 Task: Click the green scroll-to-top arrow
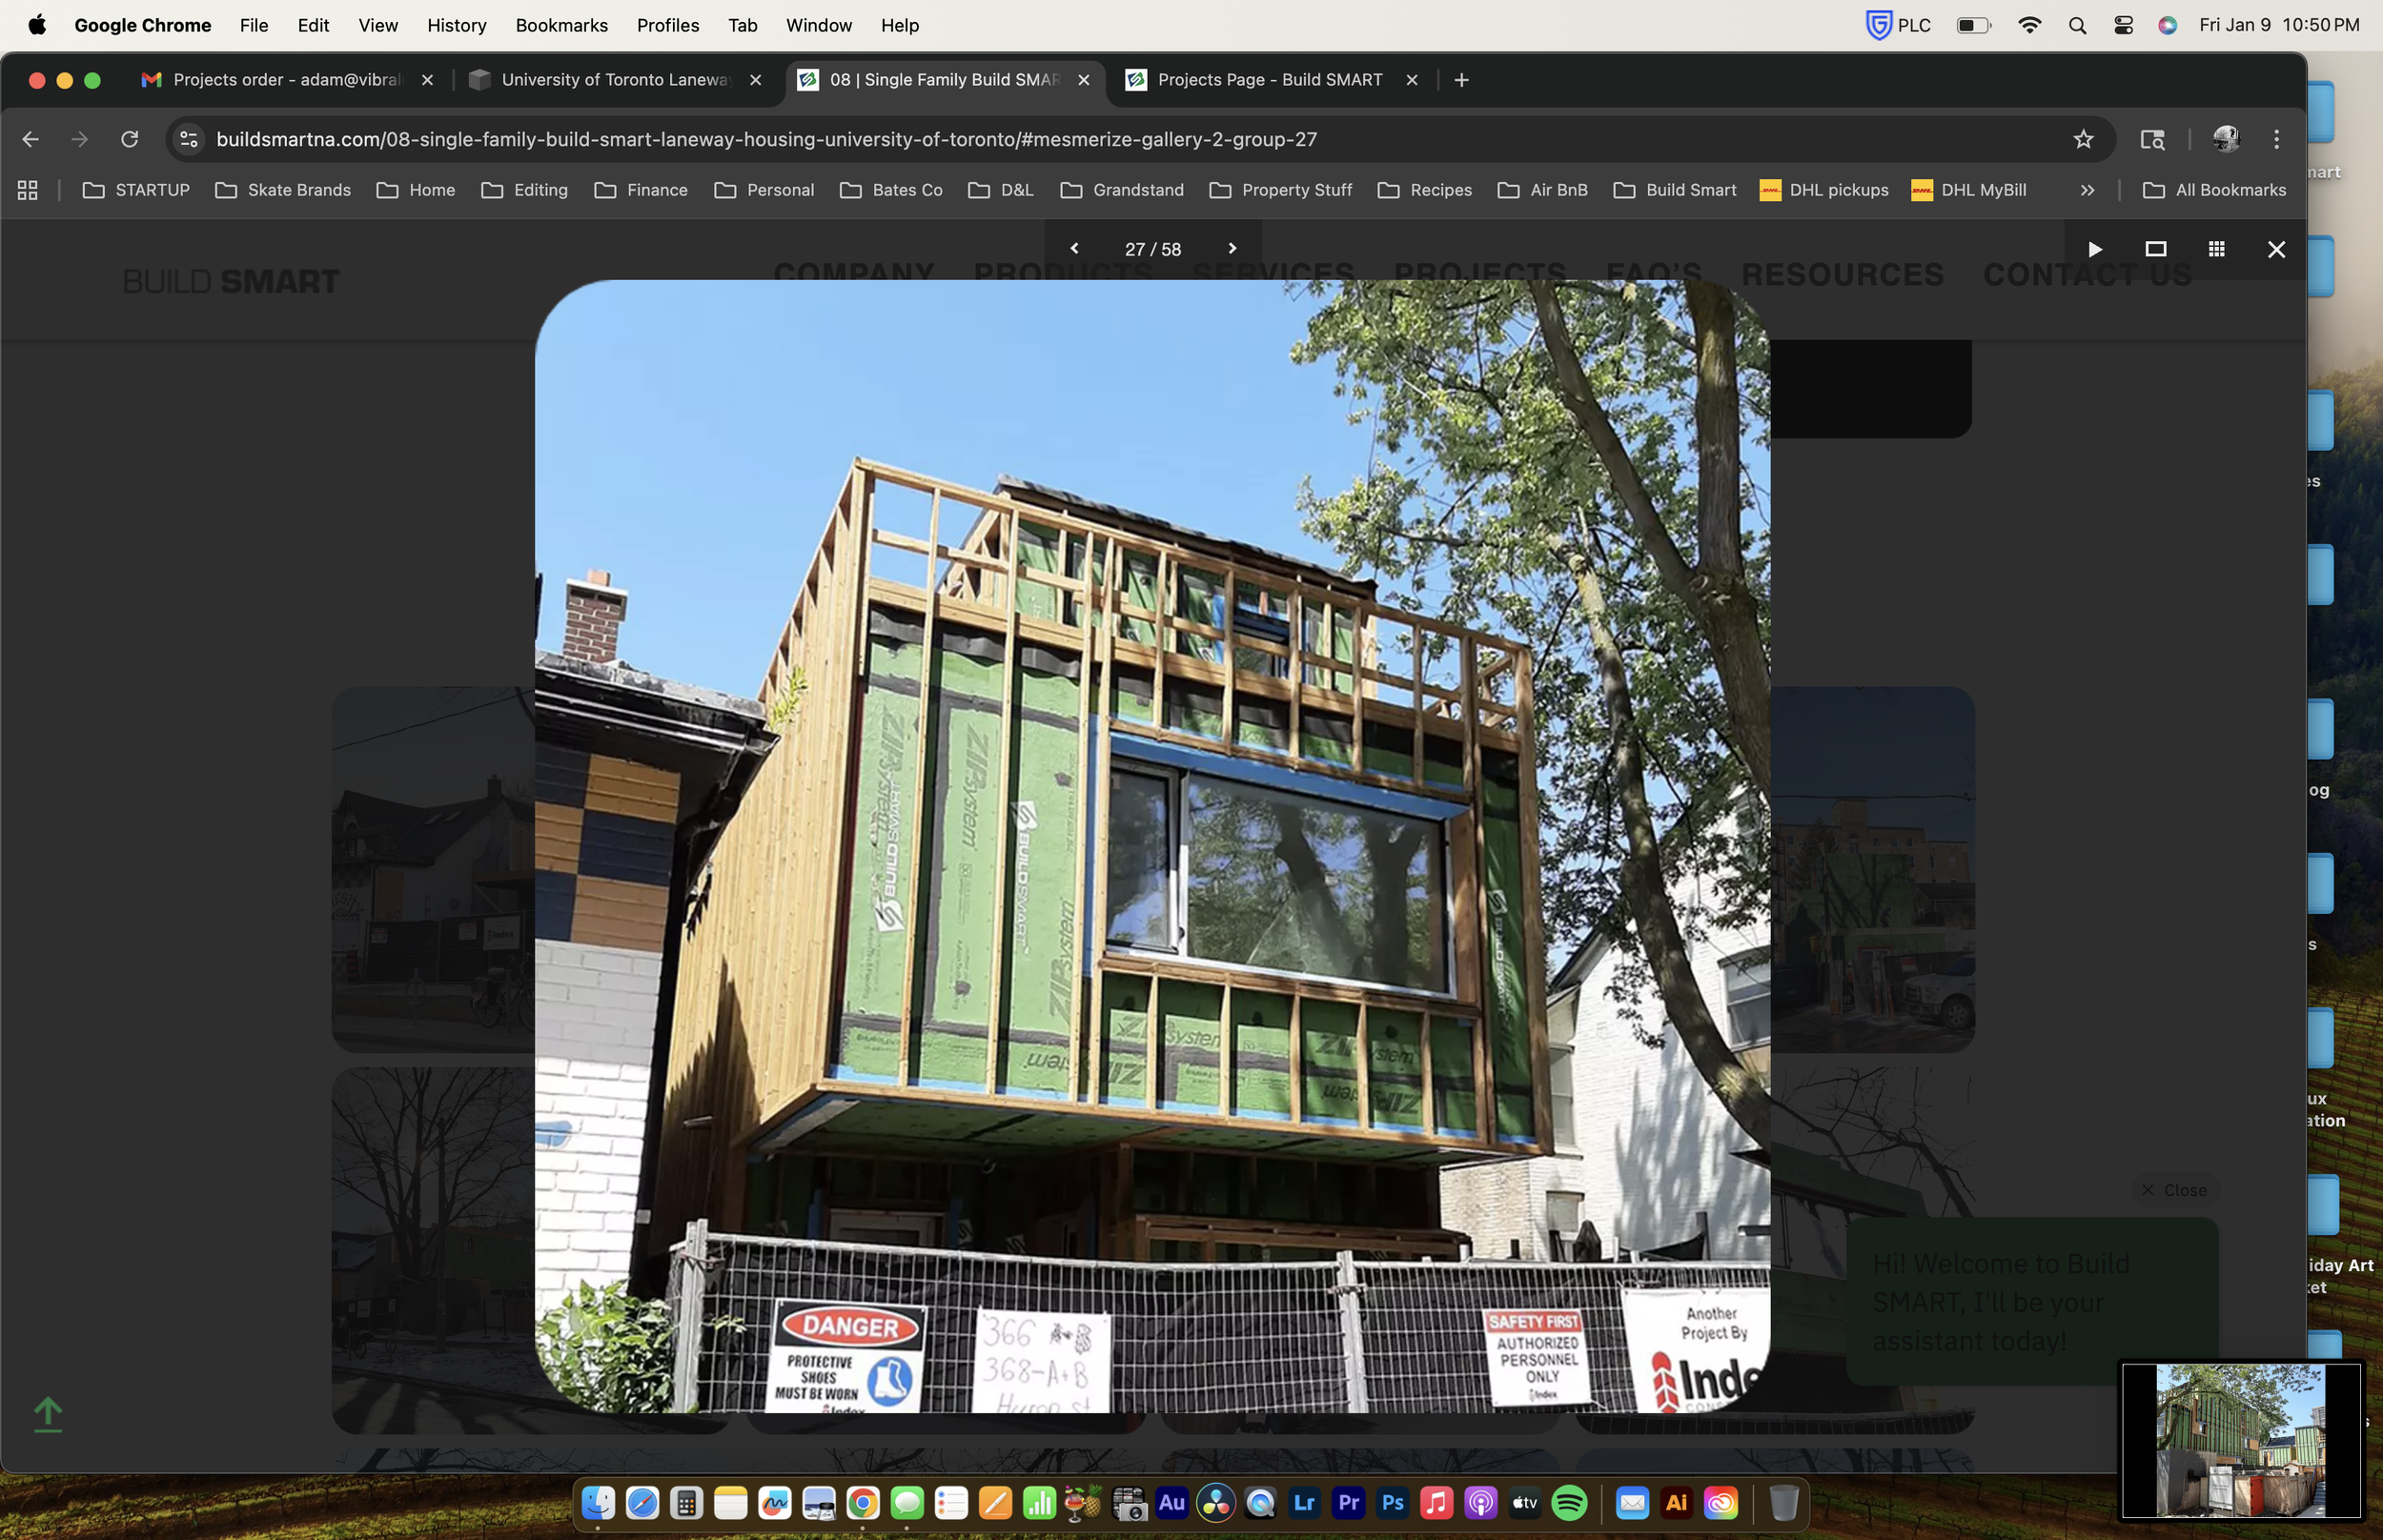(48, 1414)
